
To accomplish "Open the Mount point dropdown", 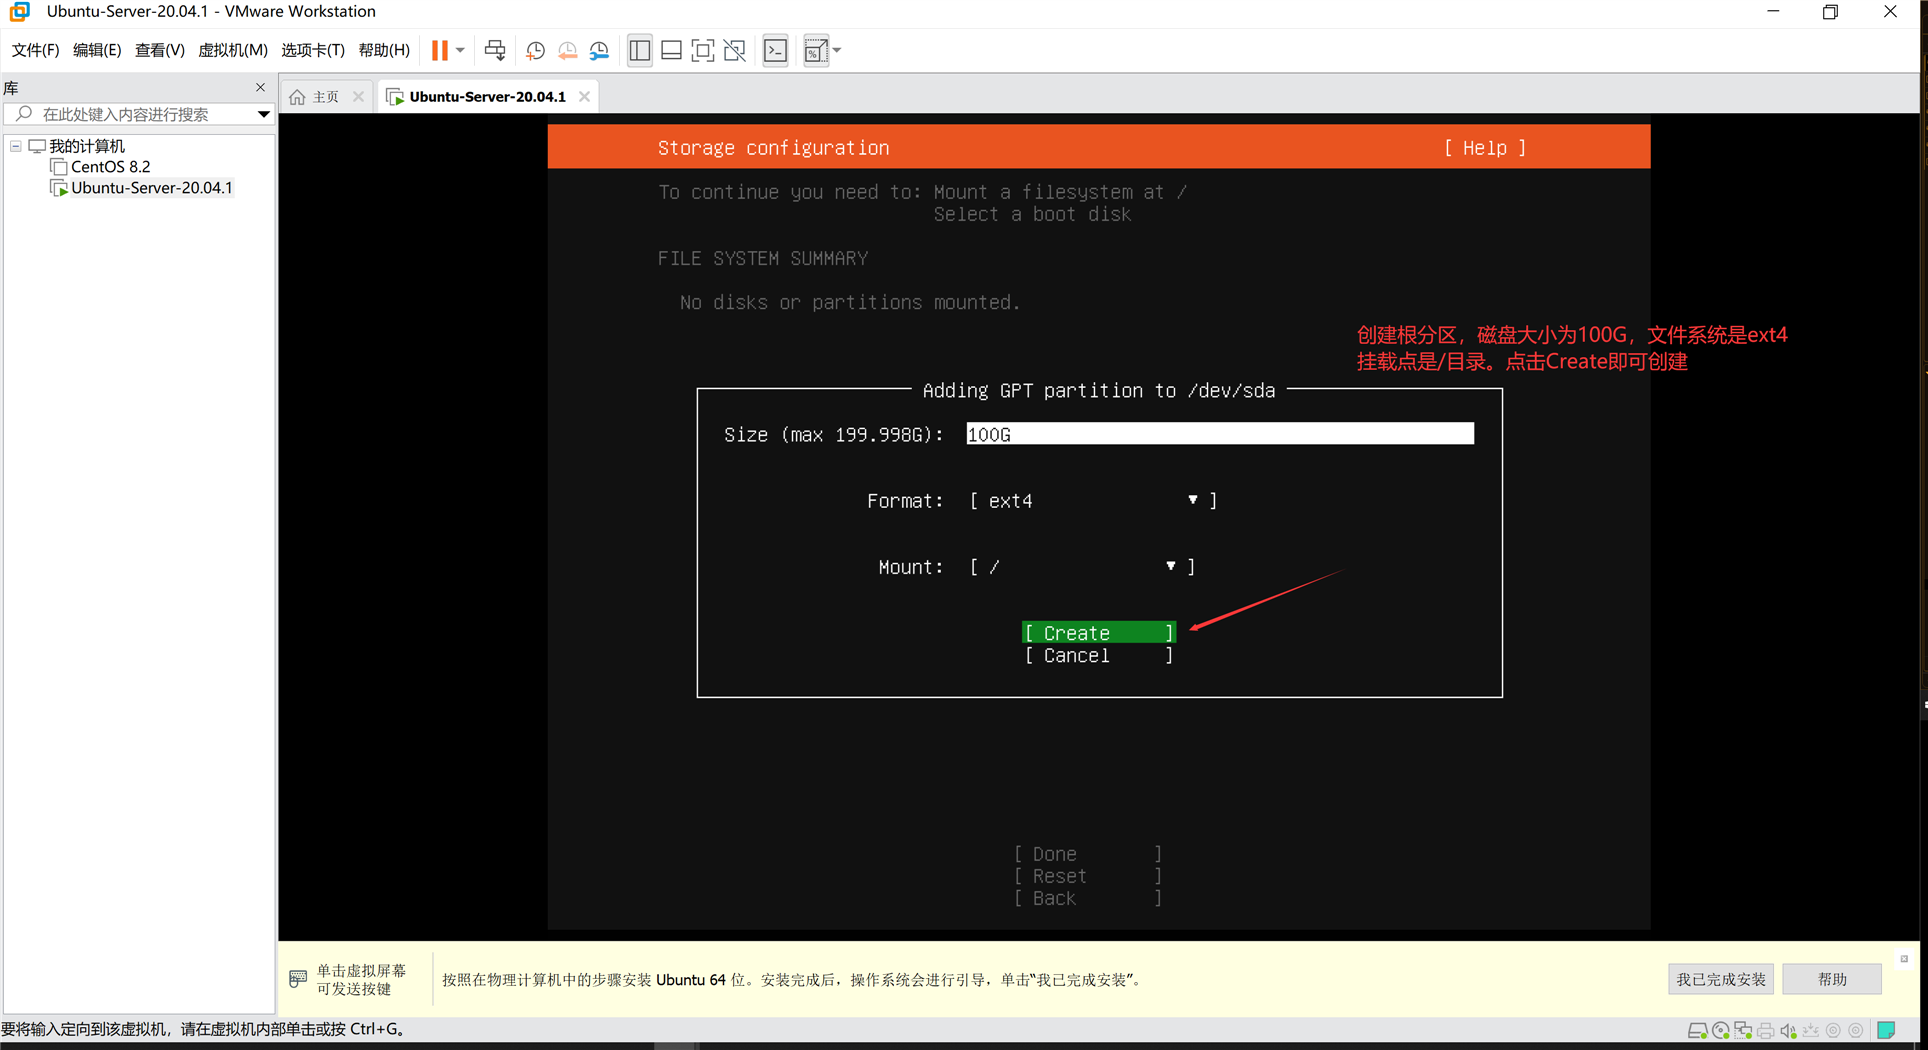I will click(x=1082, y=567).
